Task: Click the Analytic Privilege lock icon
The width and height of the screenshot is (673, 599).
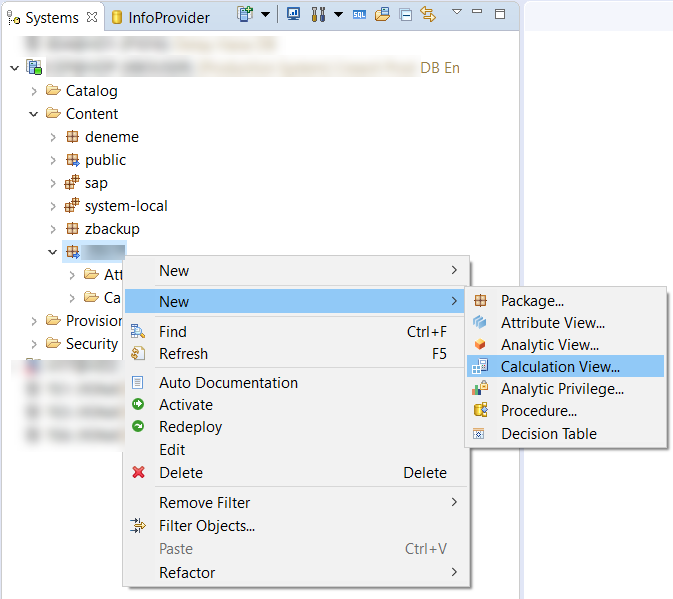Action: point(480,388)
